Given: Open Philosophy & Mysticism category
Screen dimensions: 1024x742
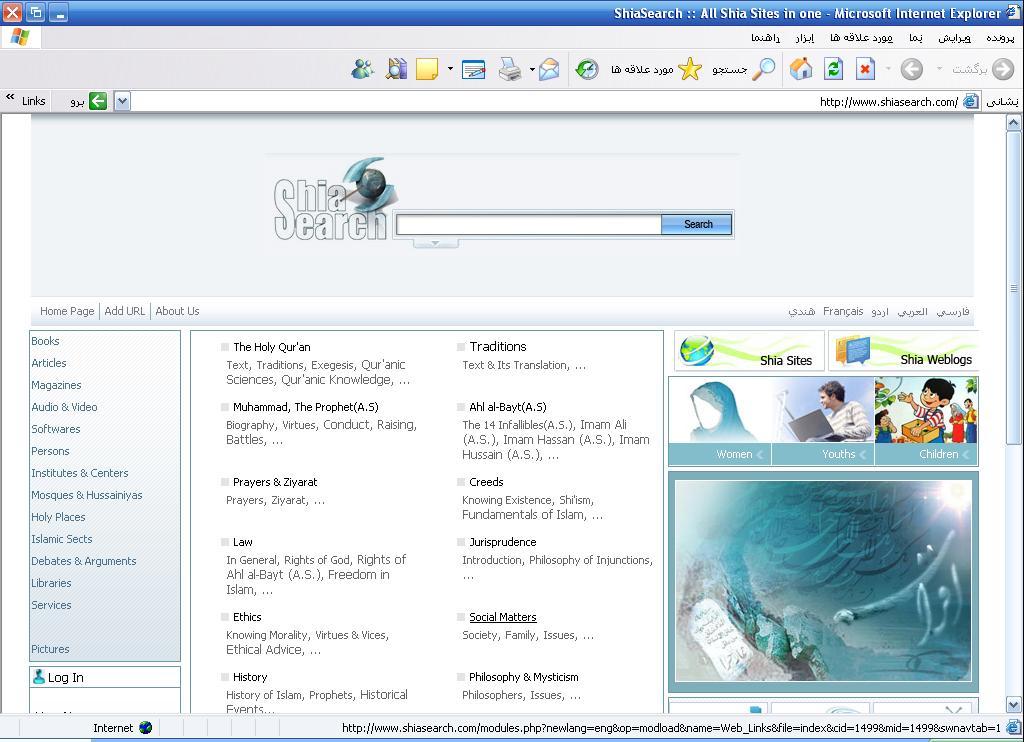Looking at the screenshot, I should pyautogui.click(x=524, y=677).
